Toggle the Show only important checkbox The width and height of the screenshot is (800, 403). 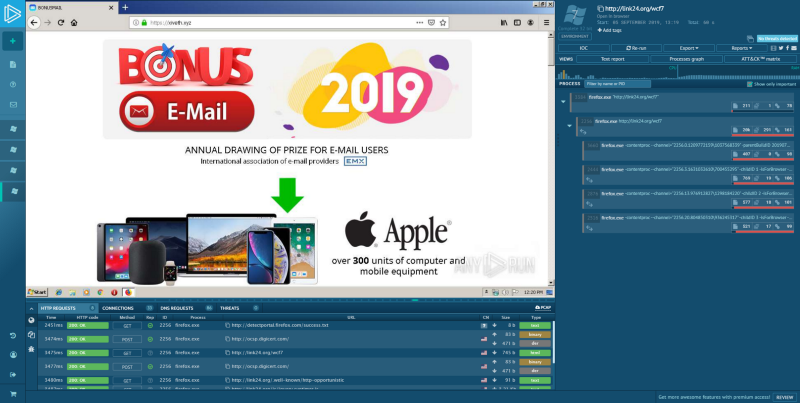tap(749, 84)
